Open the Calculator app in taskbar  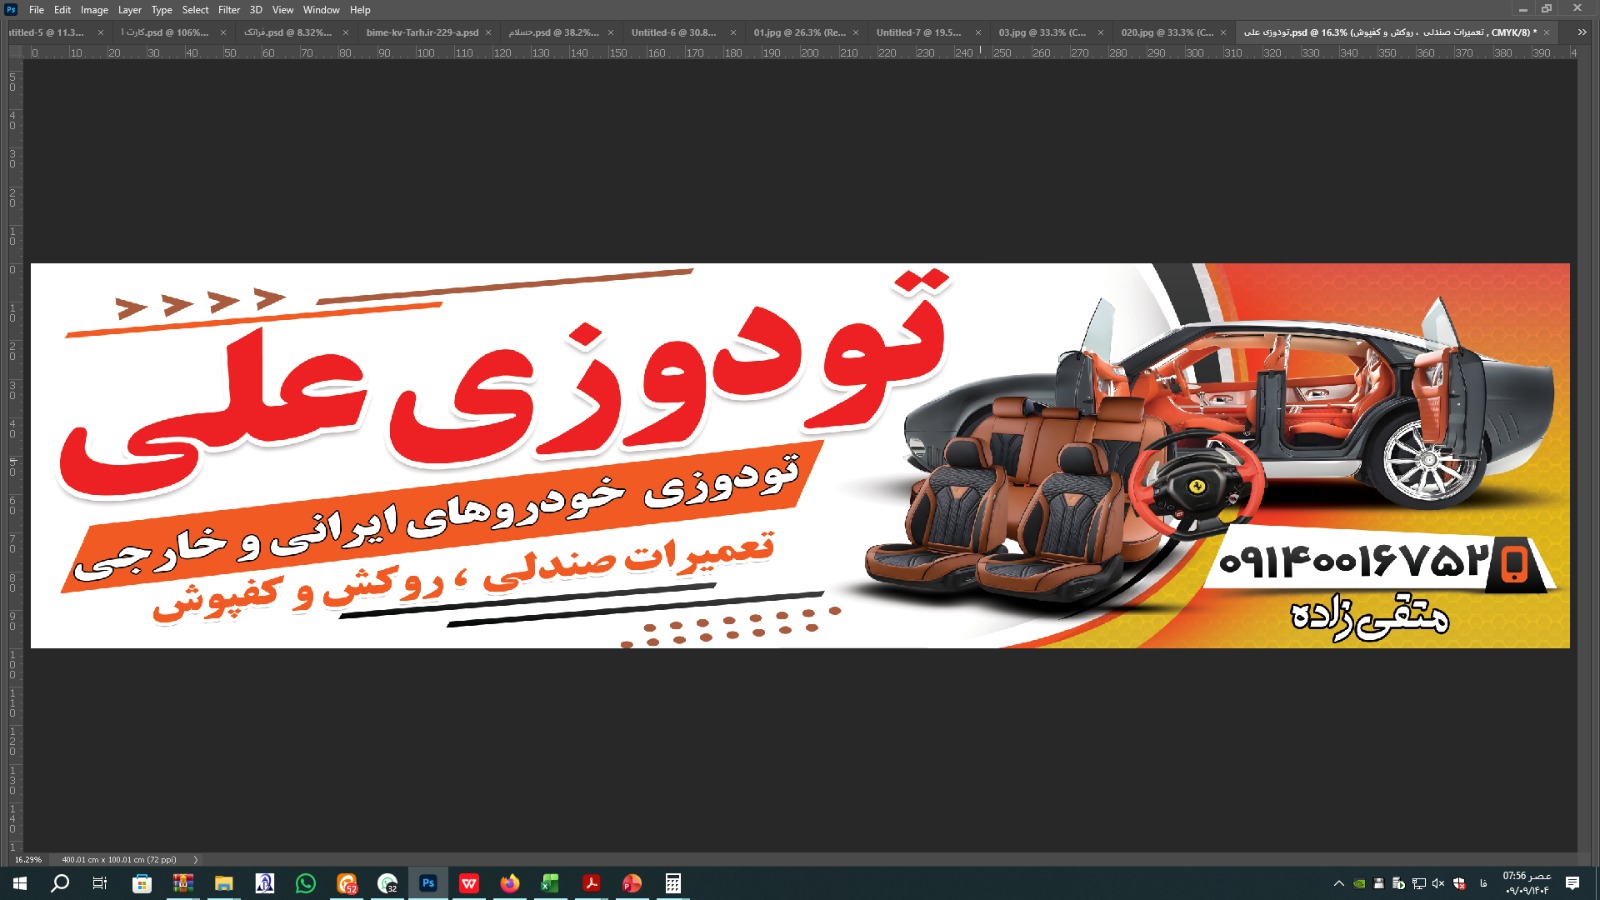(673, 883)
